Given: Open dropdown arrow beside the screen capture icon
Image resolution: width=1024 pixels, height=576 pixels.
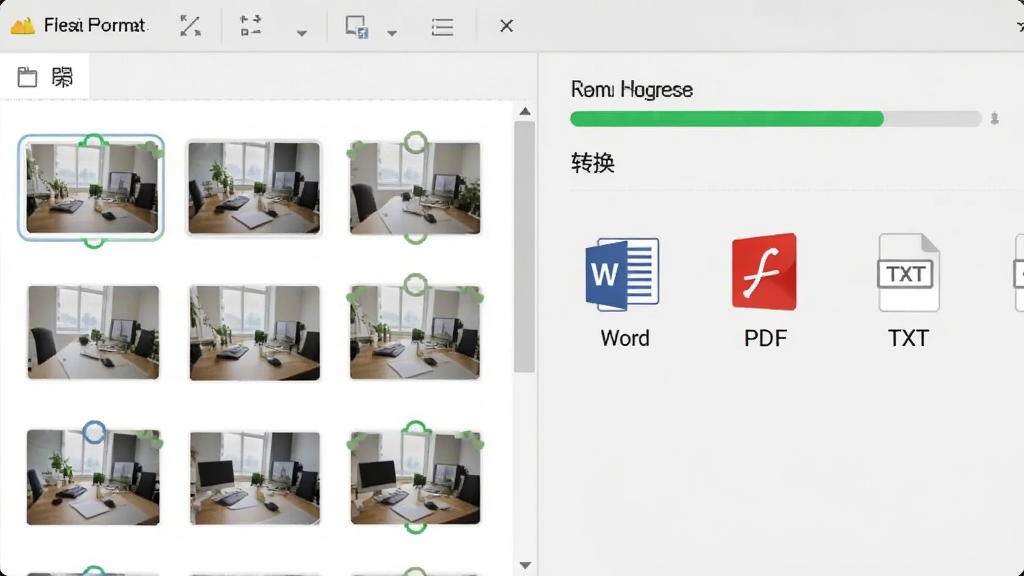Looking at the screenshot, I should (391, 33).
